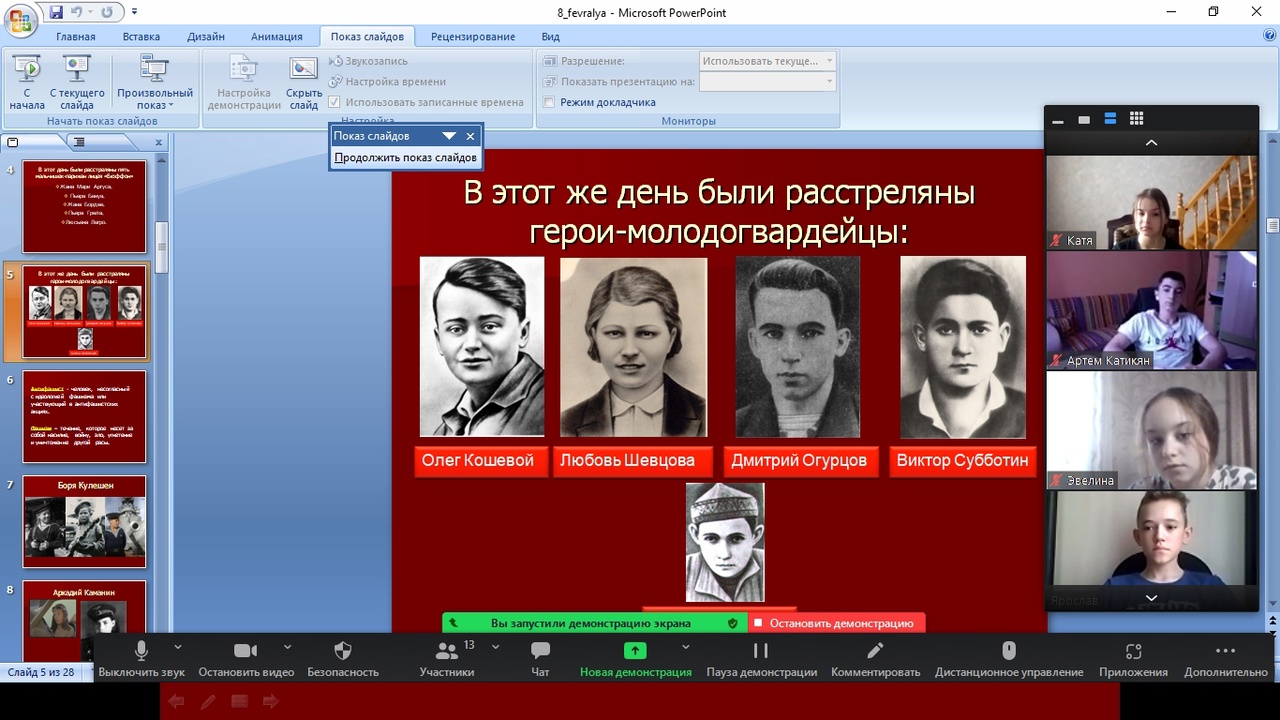1280x720 pixels.
Task: Expand Произвольный показ dropdown
Action: [154, 82]
